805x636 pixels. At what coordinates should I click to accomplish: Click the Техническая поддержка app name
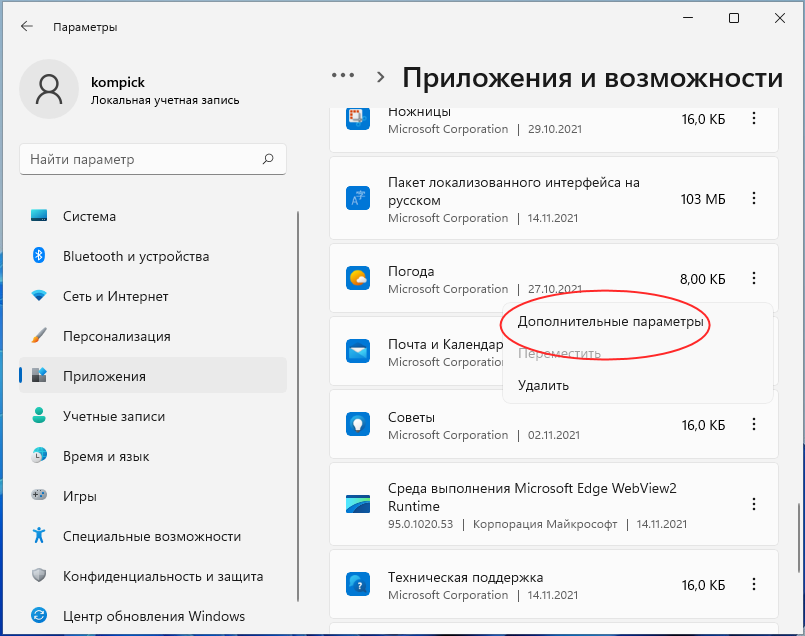(x=466, y=577)
